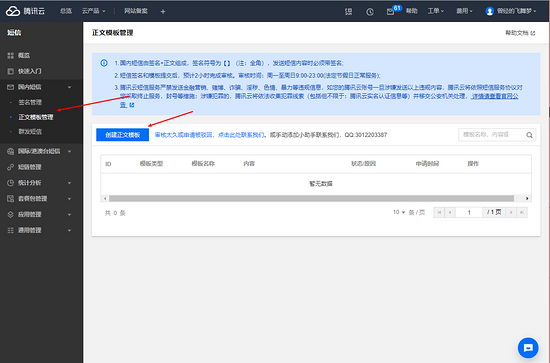
Task: Go to last page arrow in pagination
Action: click(522, 212)
